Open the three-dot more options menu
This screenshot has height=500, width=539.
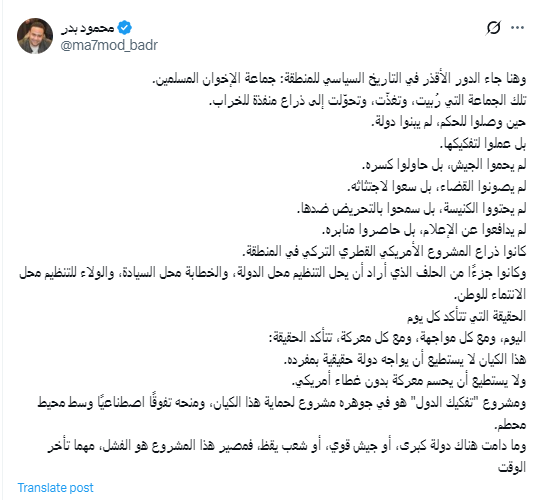[517, 28]
